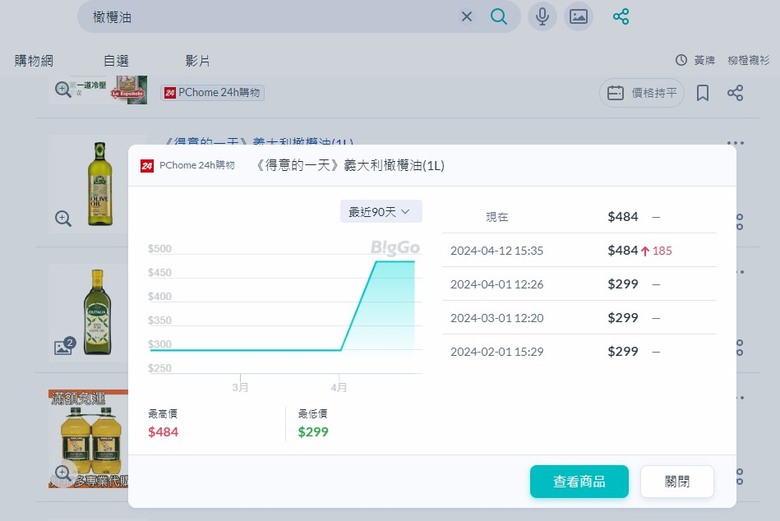
Task: Click popup title 《得意的一天》義大利橄欖油(1L)
Action: [x=349, y=165]
